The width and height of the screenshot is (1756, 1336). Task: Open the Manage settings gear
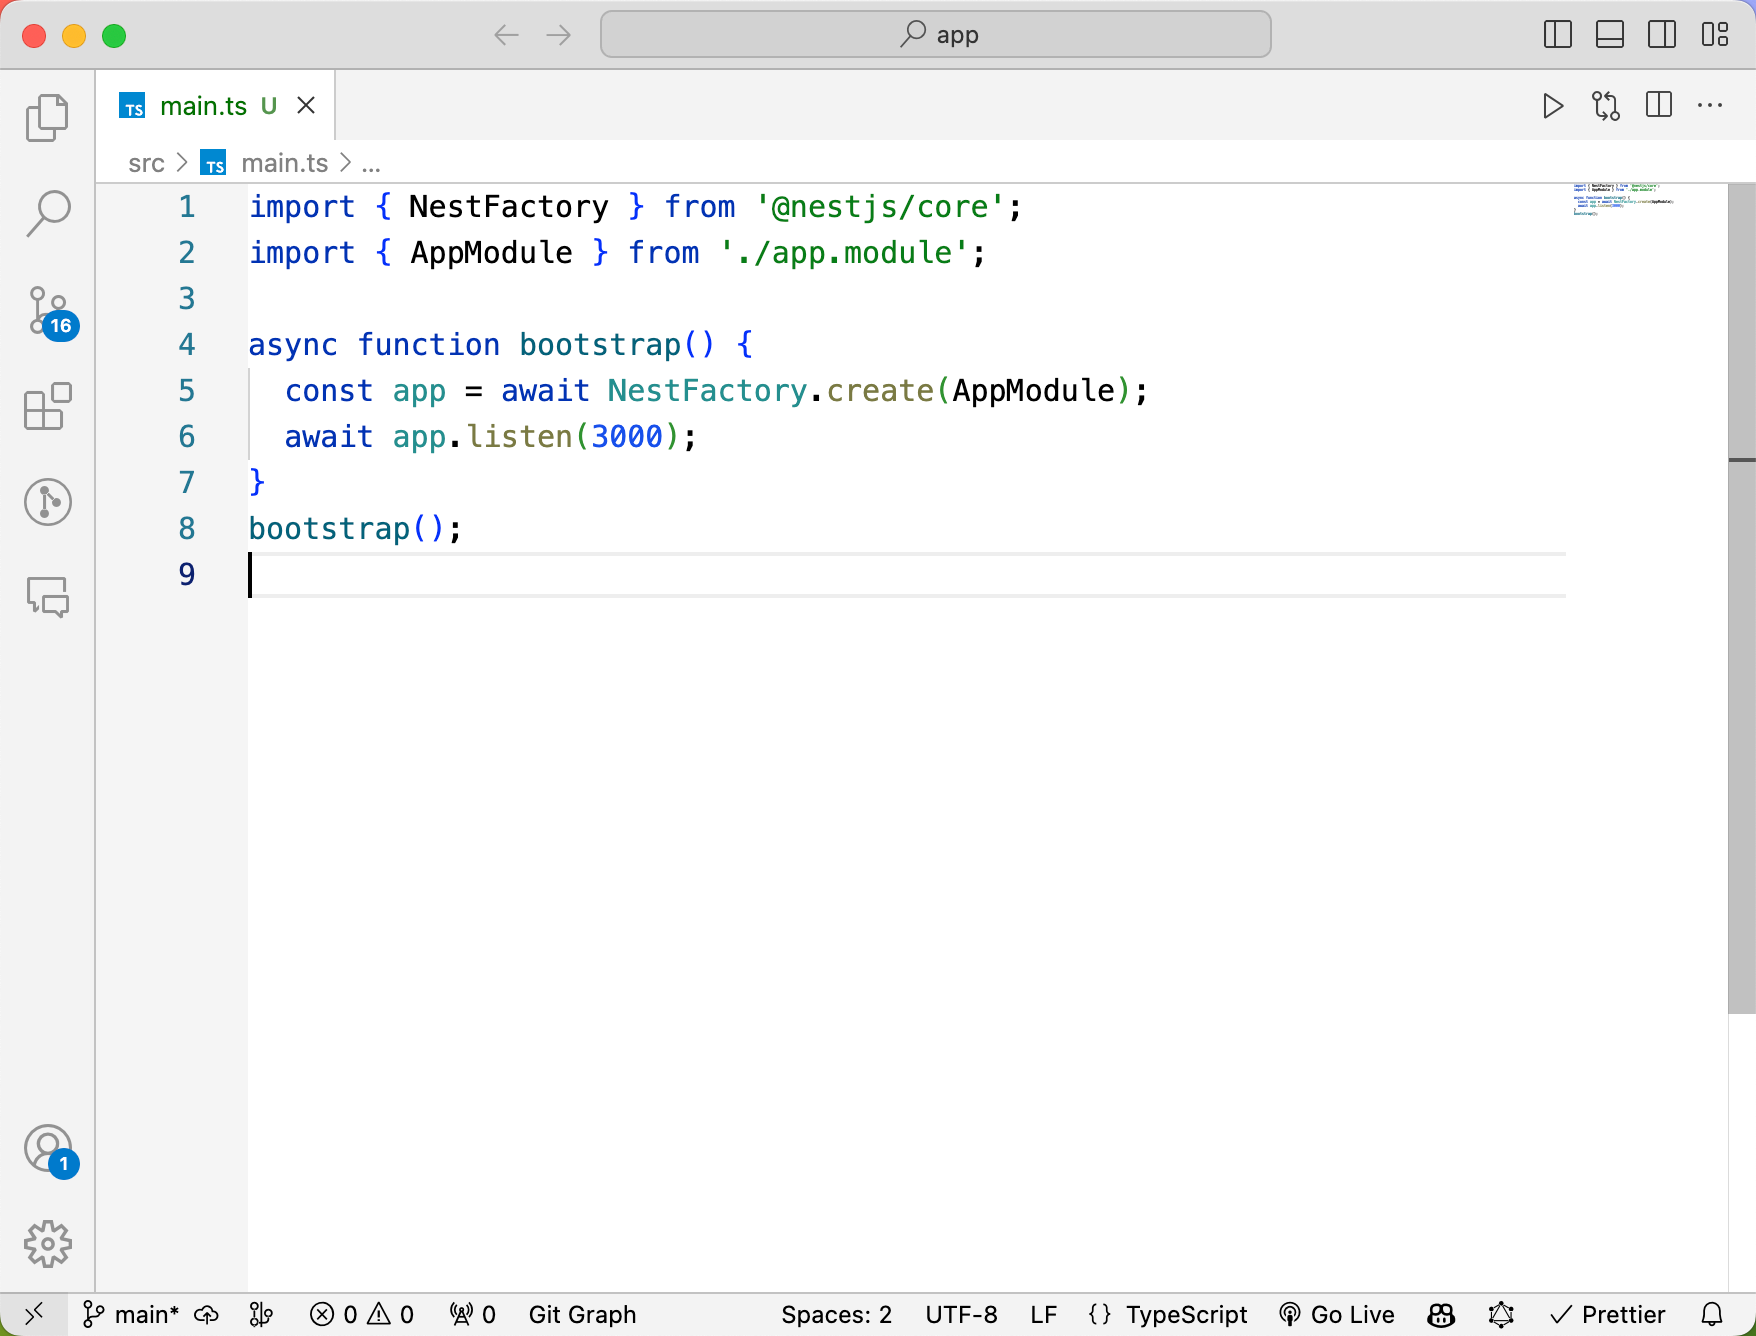(47, 1244)
